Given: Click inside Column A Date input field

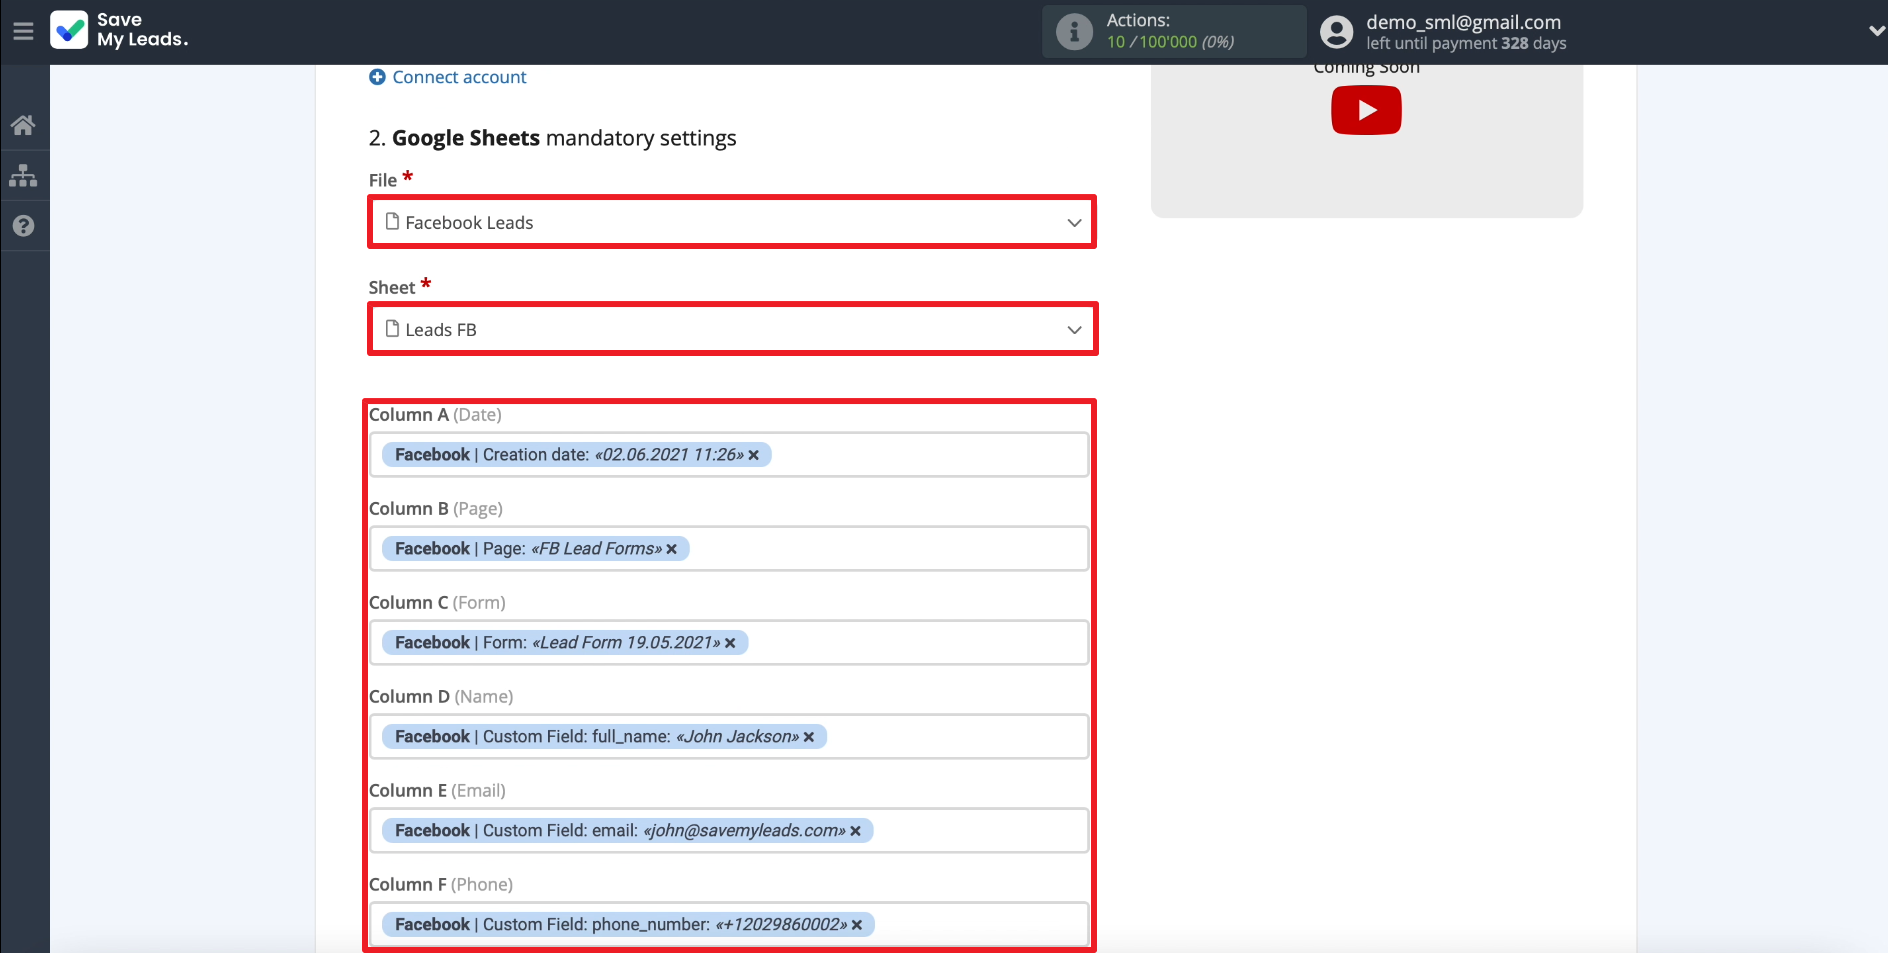Looking at the screenshot, I should coord(729,455).
